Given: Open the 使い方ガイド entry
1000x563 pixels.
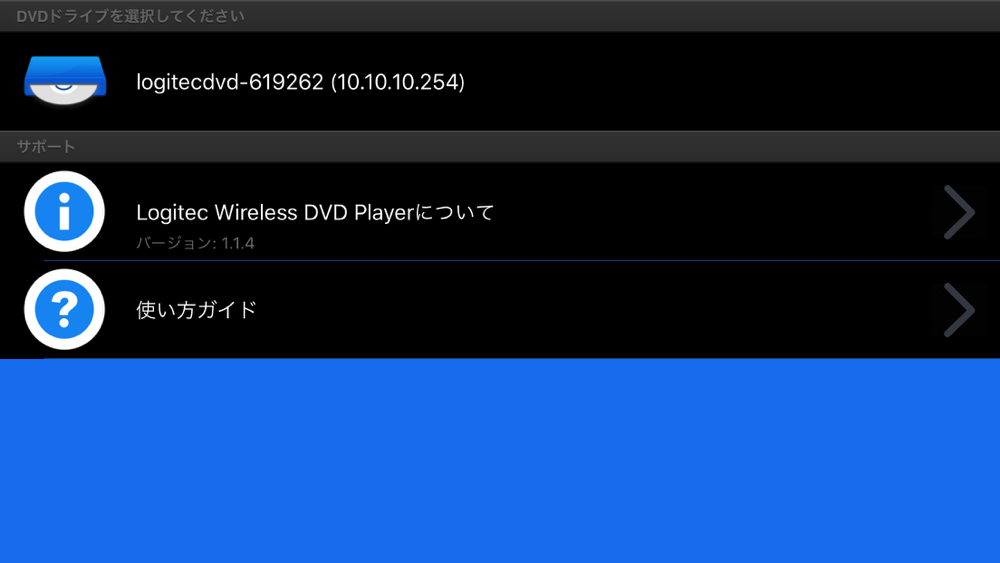Looking at the screenshot, I should coord(500,310).
